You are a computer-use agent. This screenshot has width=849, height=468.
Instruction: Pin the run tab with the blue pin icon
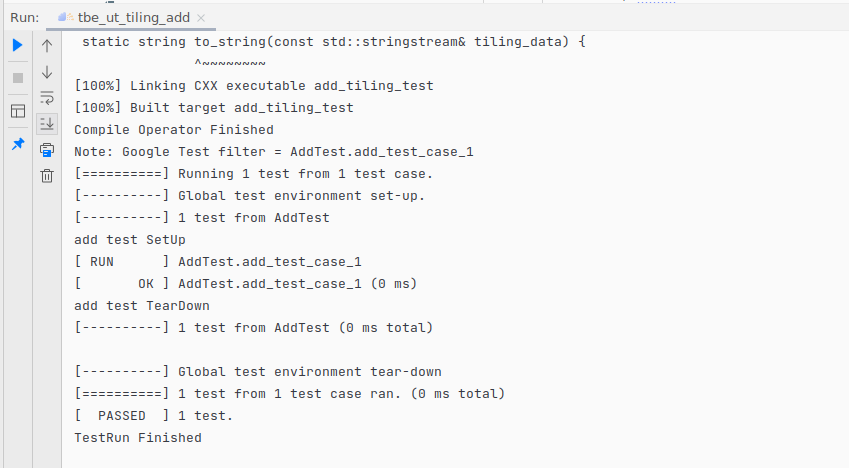click(18, 144)
